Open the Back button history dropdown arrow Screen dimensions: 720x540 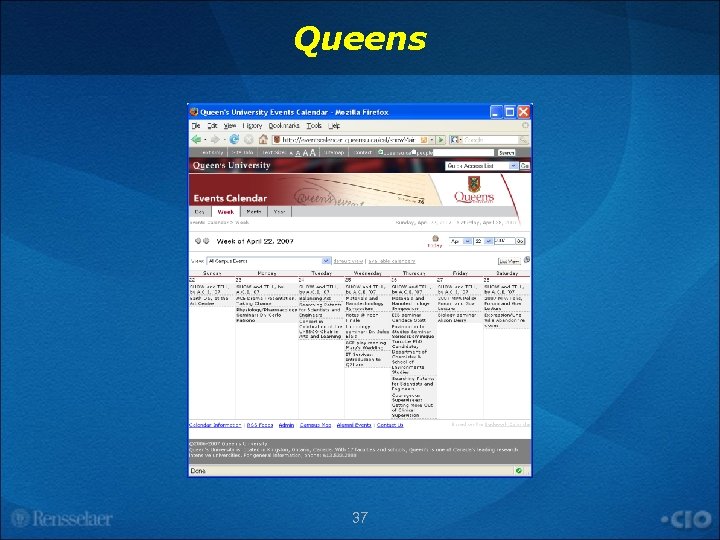pyautogui.click(x=205, y=140)
